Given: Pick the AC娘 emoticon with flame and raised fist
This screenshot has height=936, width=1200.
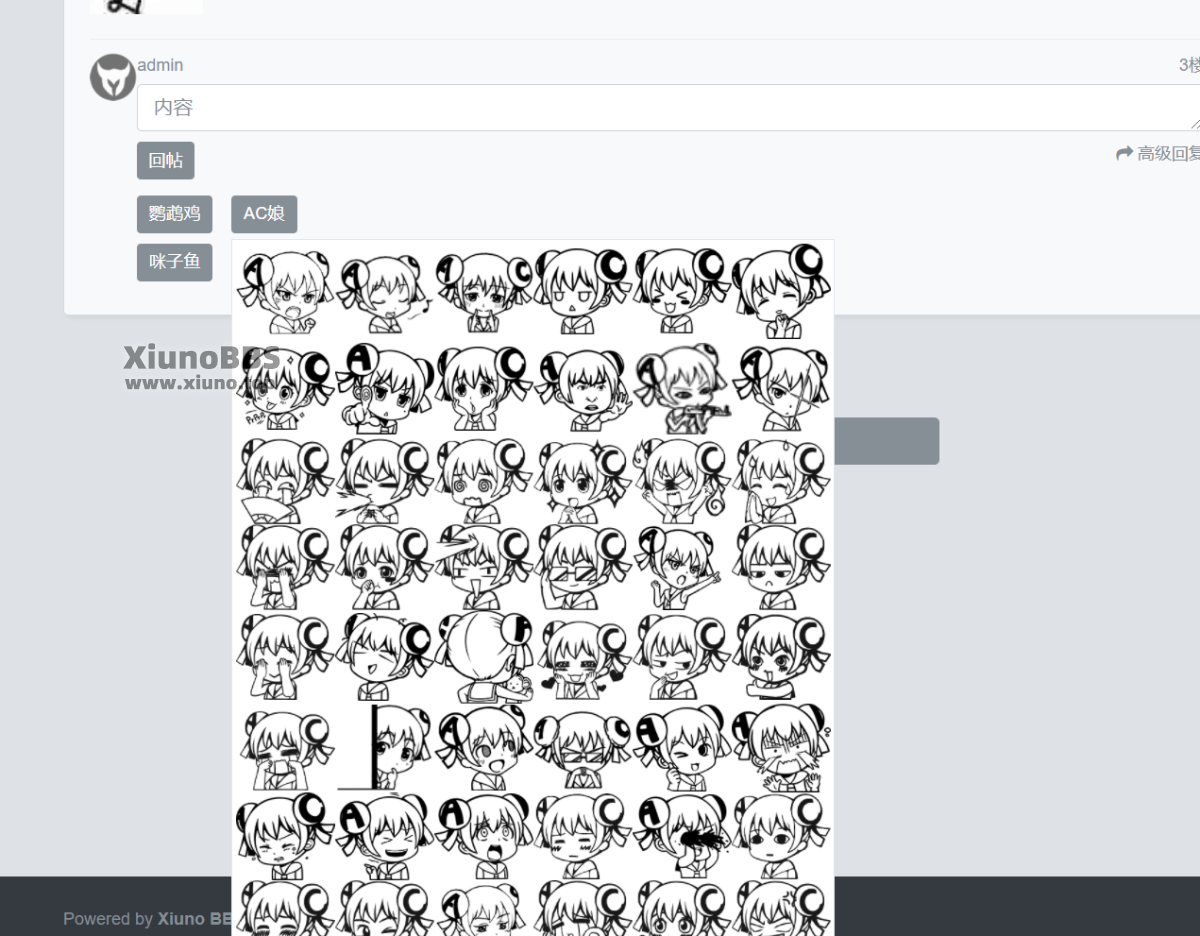Looking at the screenshot, I should point(682,479).
